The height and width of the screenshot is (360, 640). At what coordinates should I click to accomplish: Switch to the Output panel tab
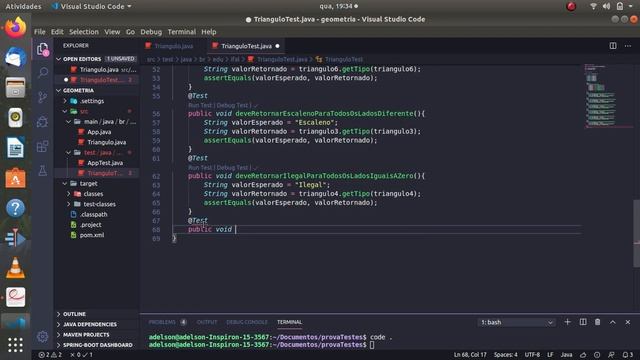(x=207, y=322)
